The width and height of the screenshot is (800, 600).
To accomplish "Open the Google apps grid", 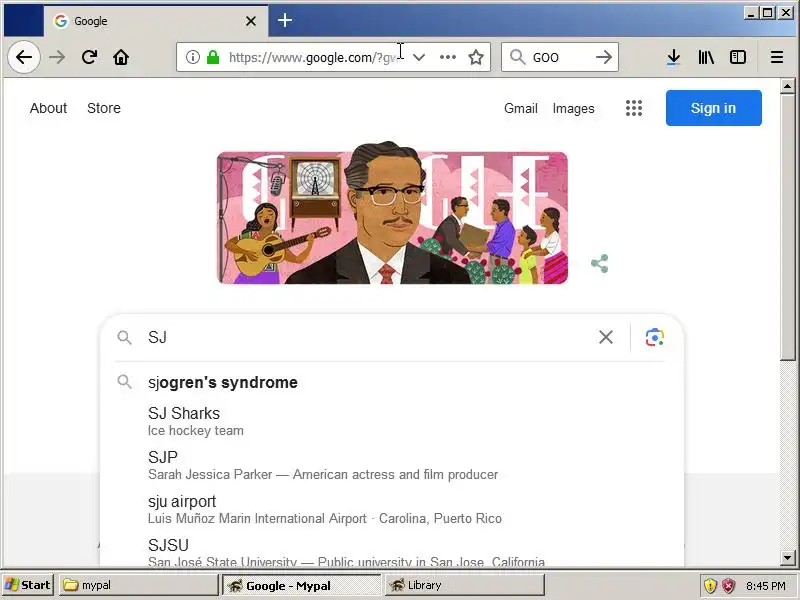I will pos(634,108).
